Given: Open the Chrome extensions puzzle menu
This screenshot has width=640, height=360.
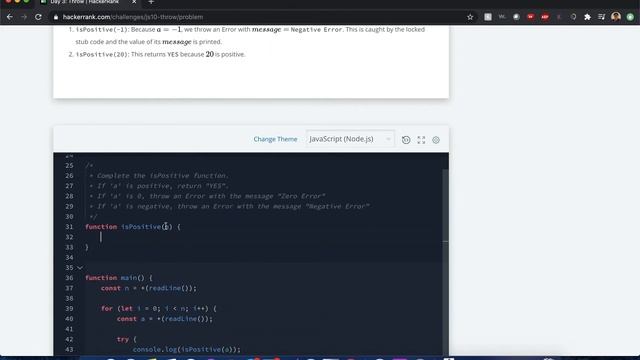Looking at the screenshot, I should (x=587, y=17).
